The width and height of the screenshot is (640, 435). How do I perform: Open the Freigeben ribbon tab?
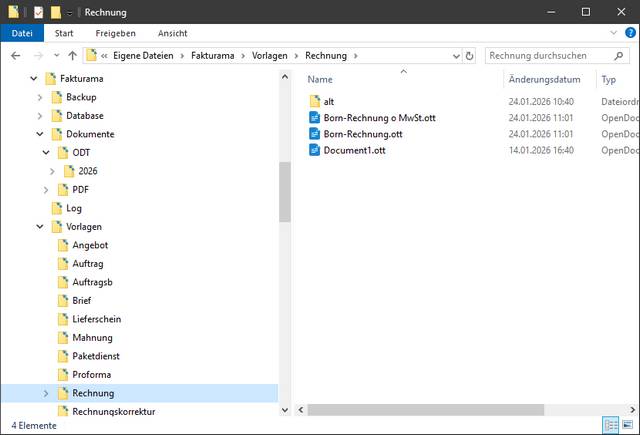click(115, 33)
